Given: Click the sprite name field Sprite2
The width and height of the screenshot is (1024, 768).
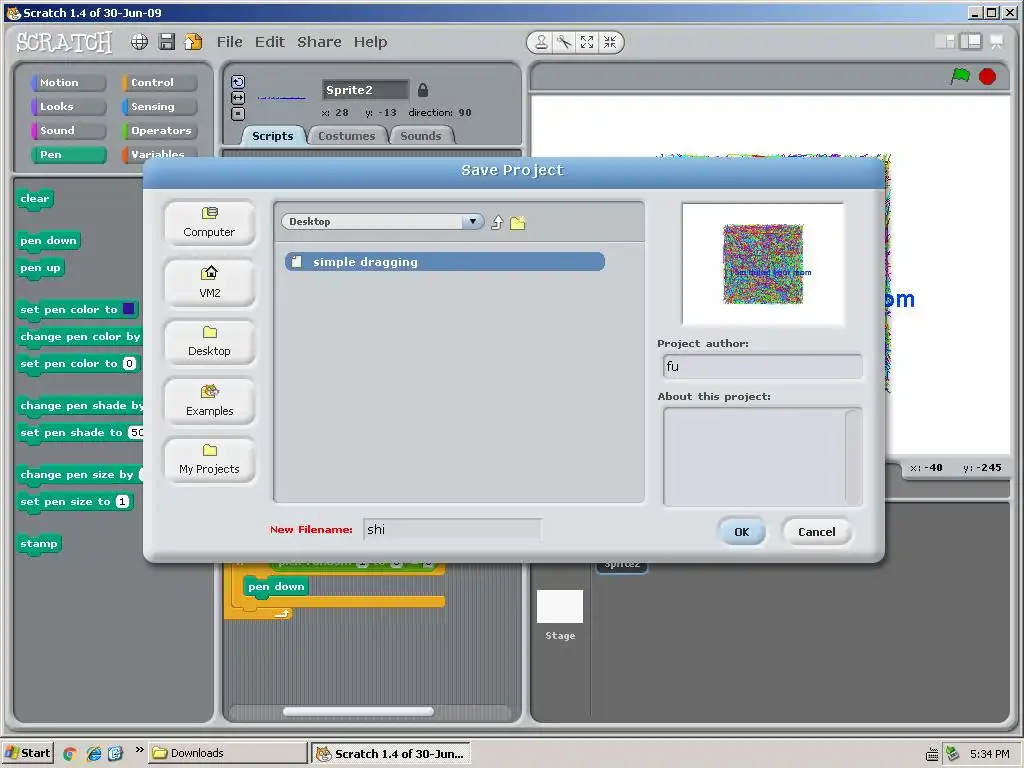Looking at the screenshot, I should (x=365, y=90).
